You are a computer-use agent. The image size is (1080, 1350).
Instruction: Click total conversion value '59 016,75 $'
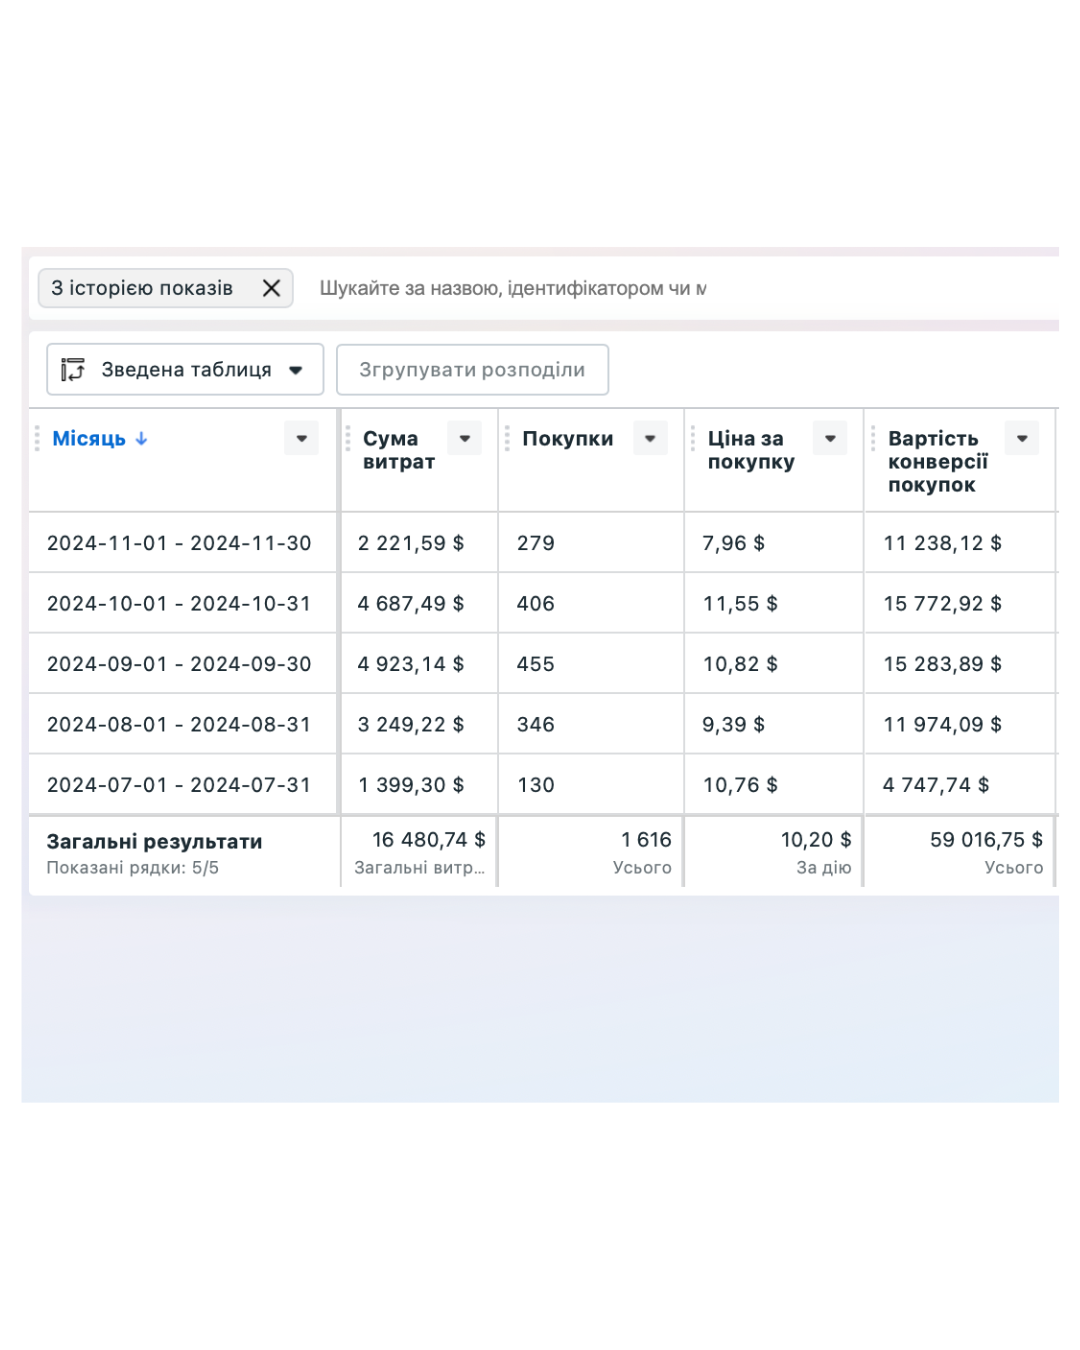986,840
